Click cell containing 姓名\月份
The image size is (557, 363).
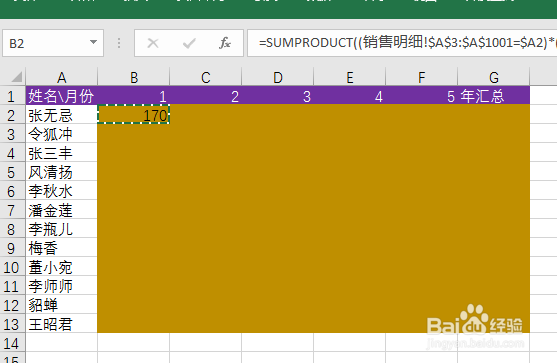[61, 95]
